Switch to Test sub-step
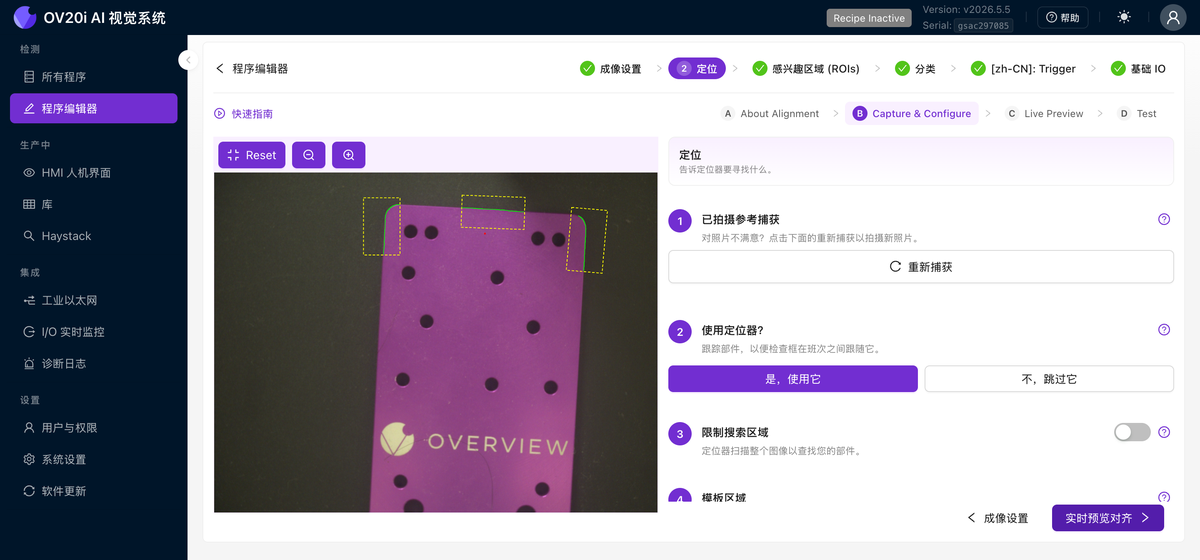1200x560 pixels. (x=1137, y=114)
